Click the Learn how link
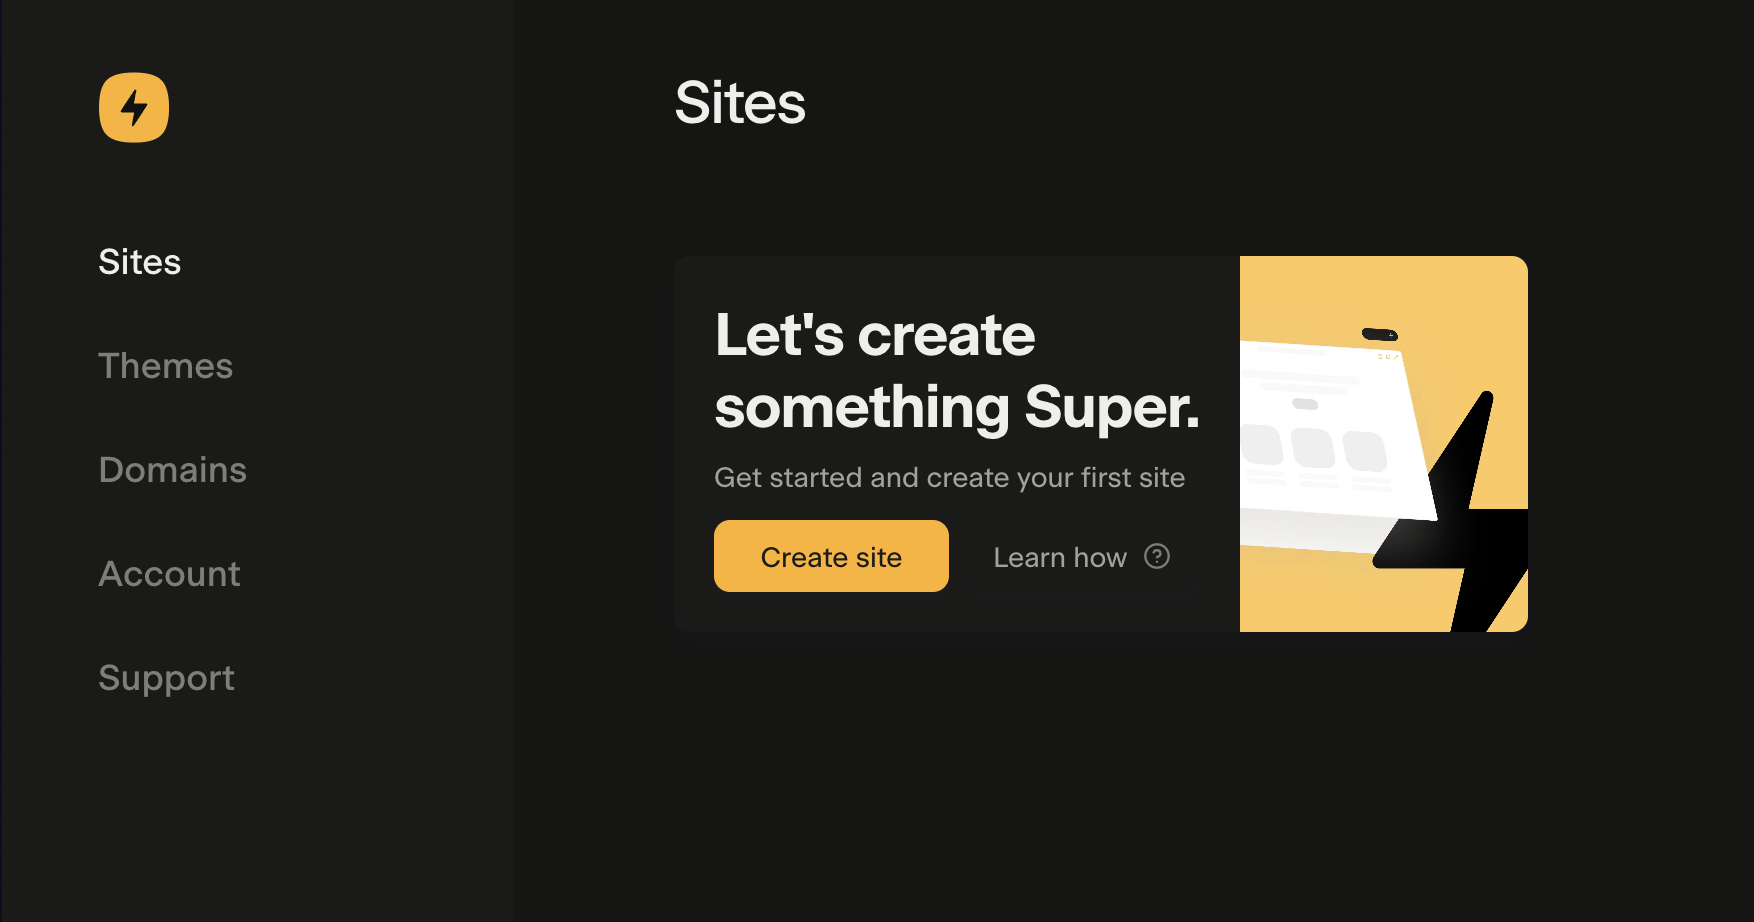The image size is (1754, 922). [x=1060, y=556]
